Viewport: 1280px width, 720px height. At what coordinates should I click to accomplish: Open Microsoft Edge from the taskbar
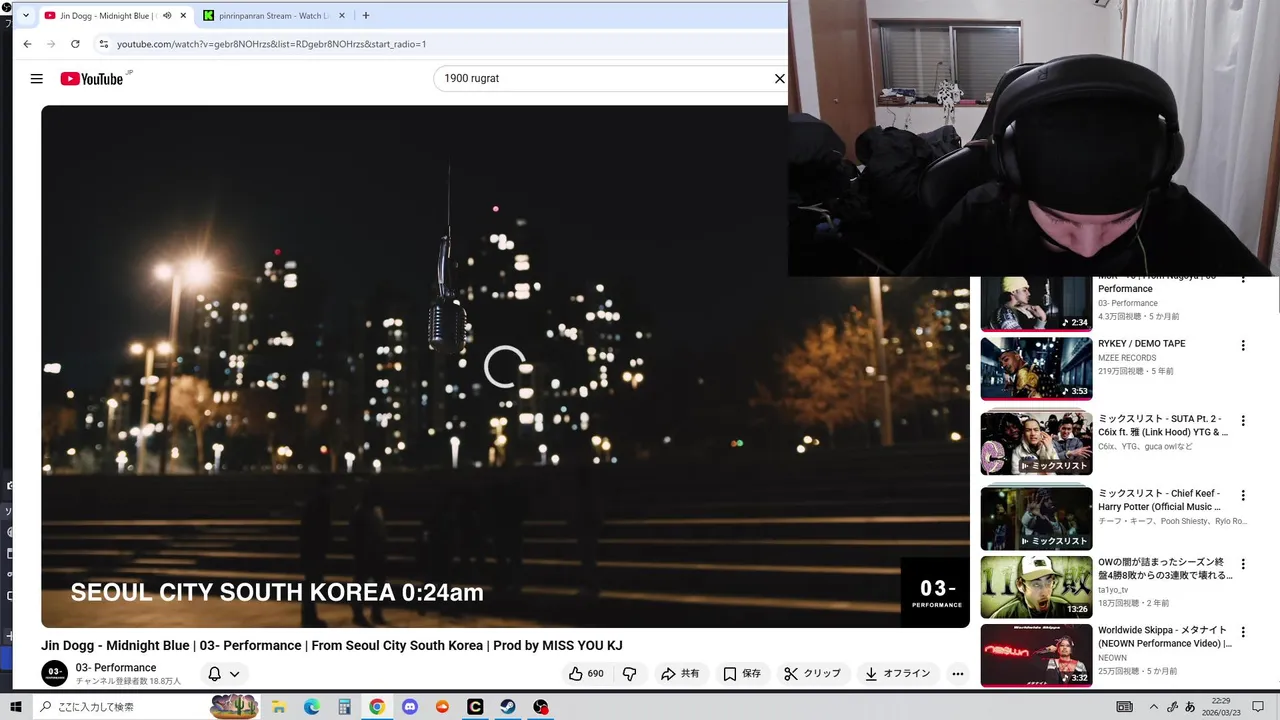[312, 707]
